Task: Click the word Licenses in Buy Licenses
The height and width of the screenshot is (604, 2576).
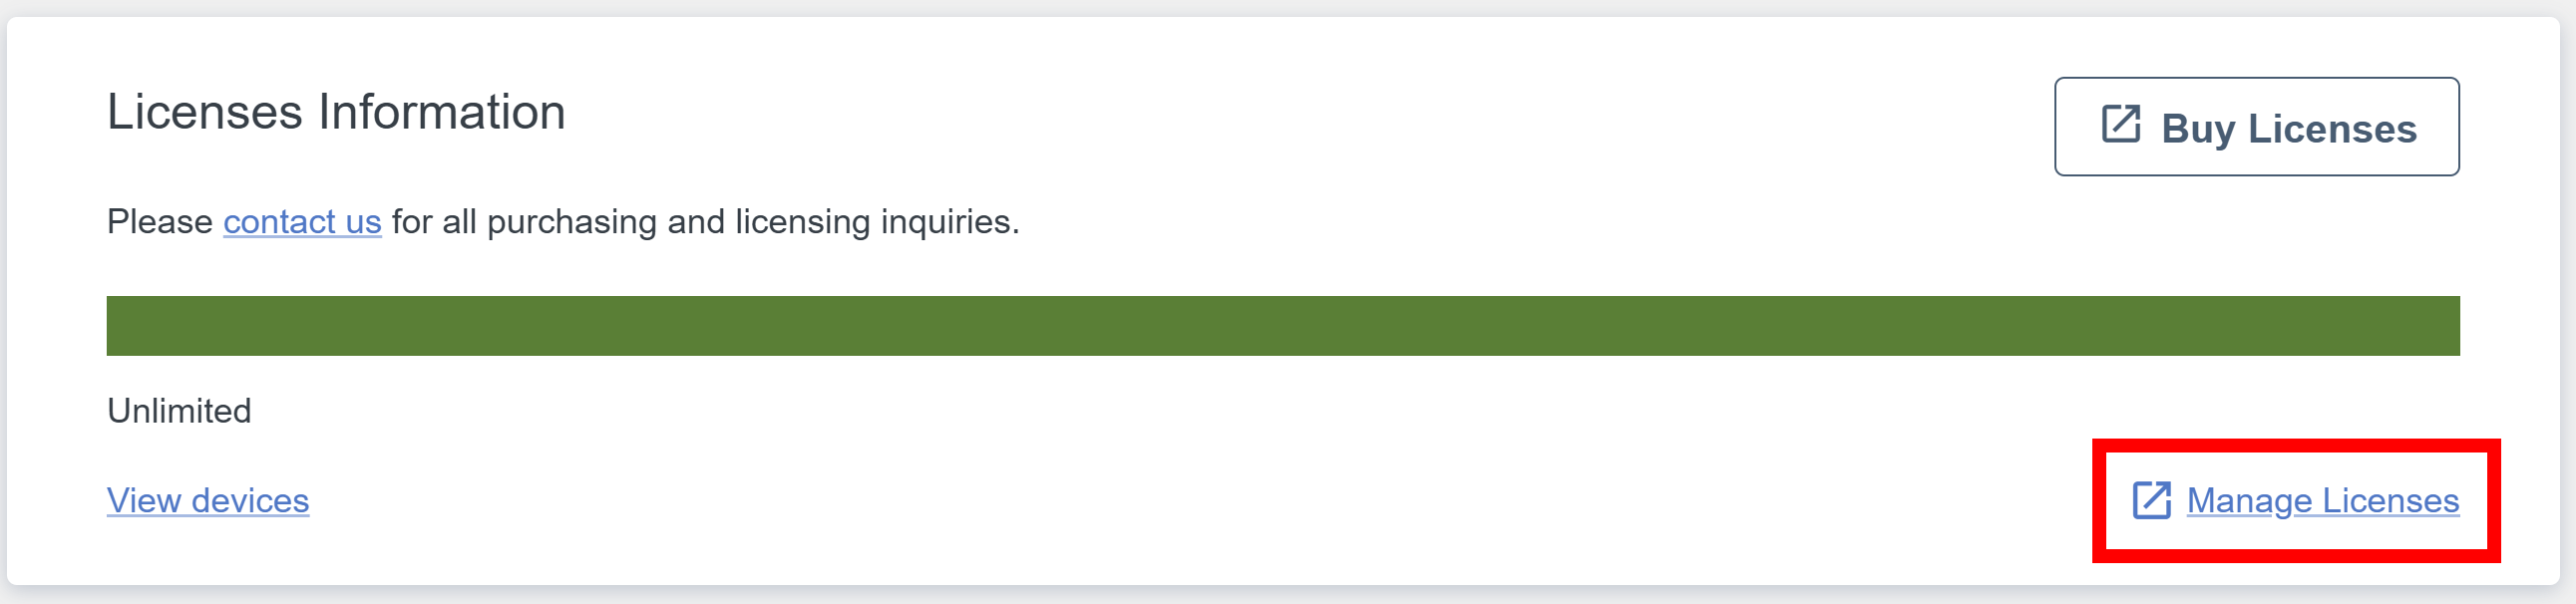Action: 2331,129
